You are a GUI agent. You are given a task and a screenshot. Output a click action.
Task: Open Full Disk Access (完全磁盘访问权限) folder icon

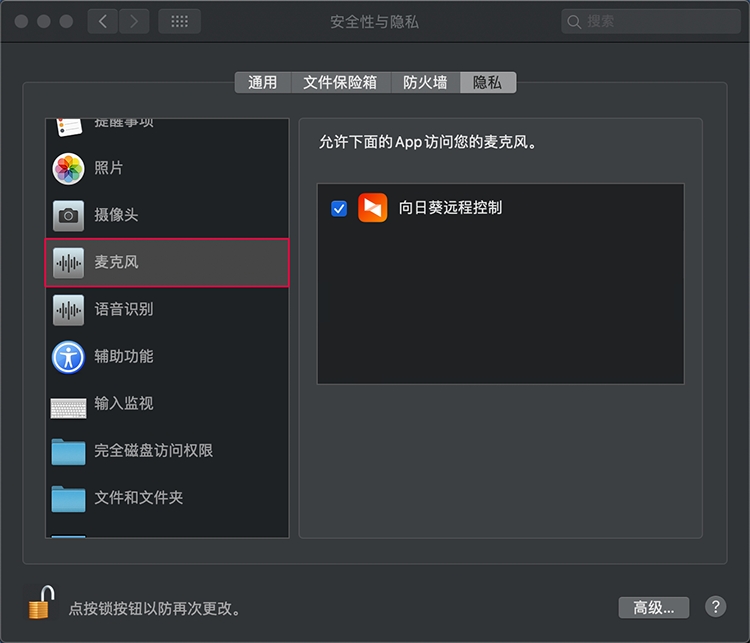tap(68, 451)
